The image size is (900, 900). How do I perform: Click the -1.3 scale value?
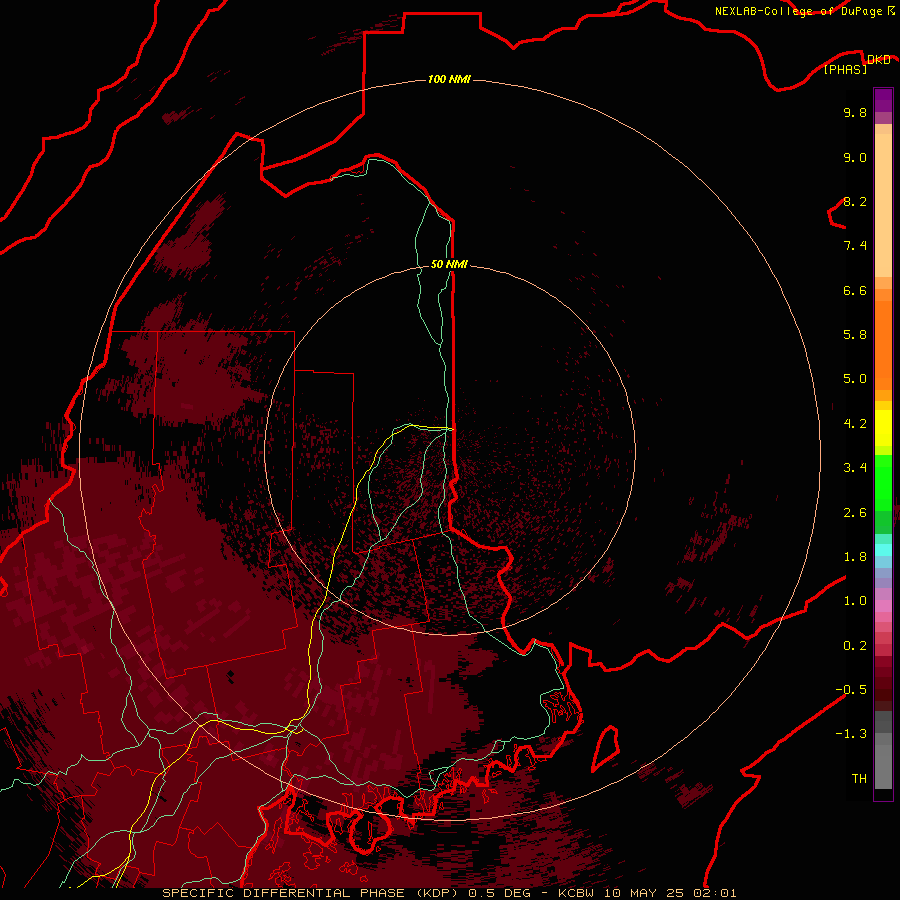pyautogui.click(x=851, y=734)
